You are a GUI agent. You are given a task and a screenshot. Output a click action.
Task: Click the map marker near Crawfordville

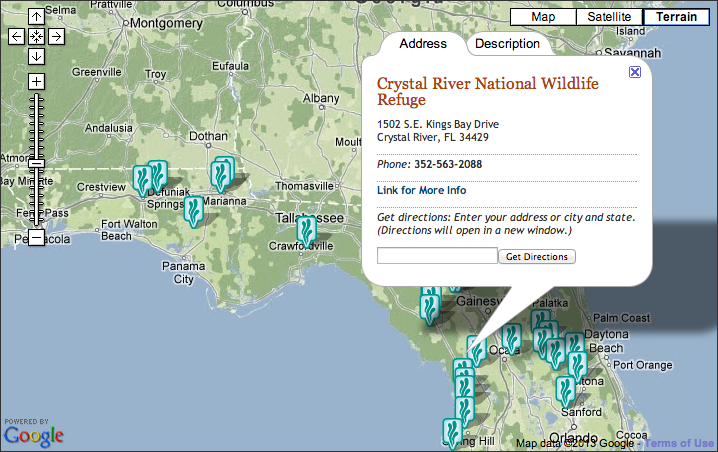306,230
